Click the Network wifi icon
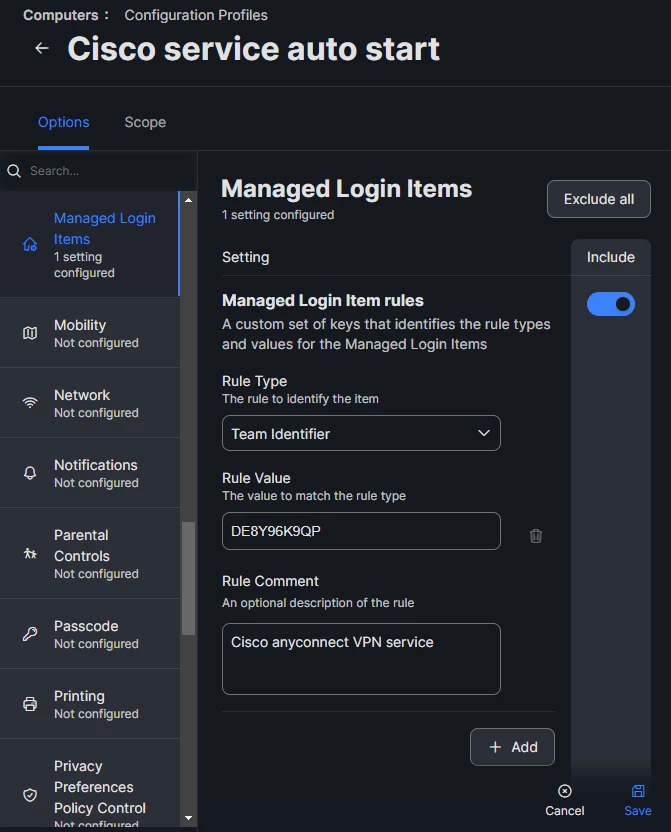The image size is (671, 832). (x=30, y=403)
